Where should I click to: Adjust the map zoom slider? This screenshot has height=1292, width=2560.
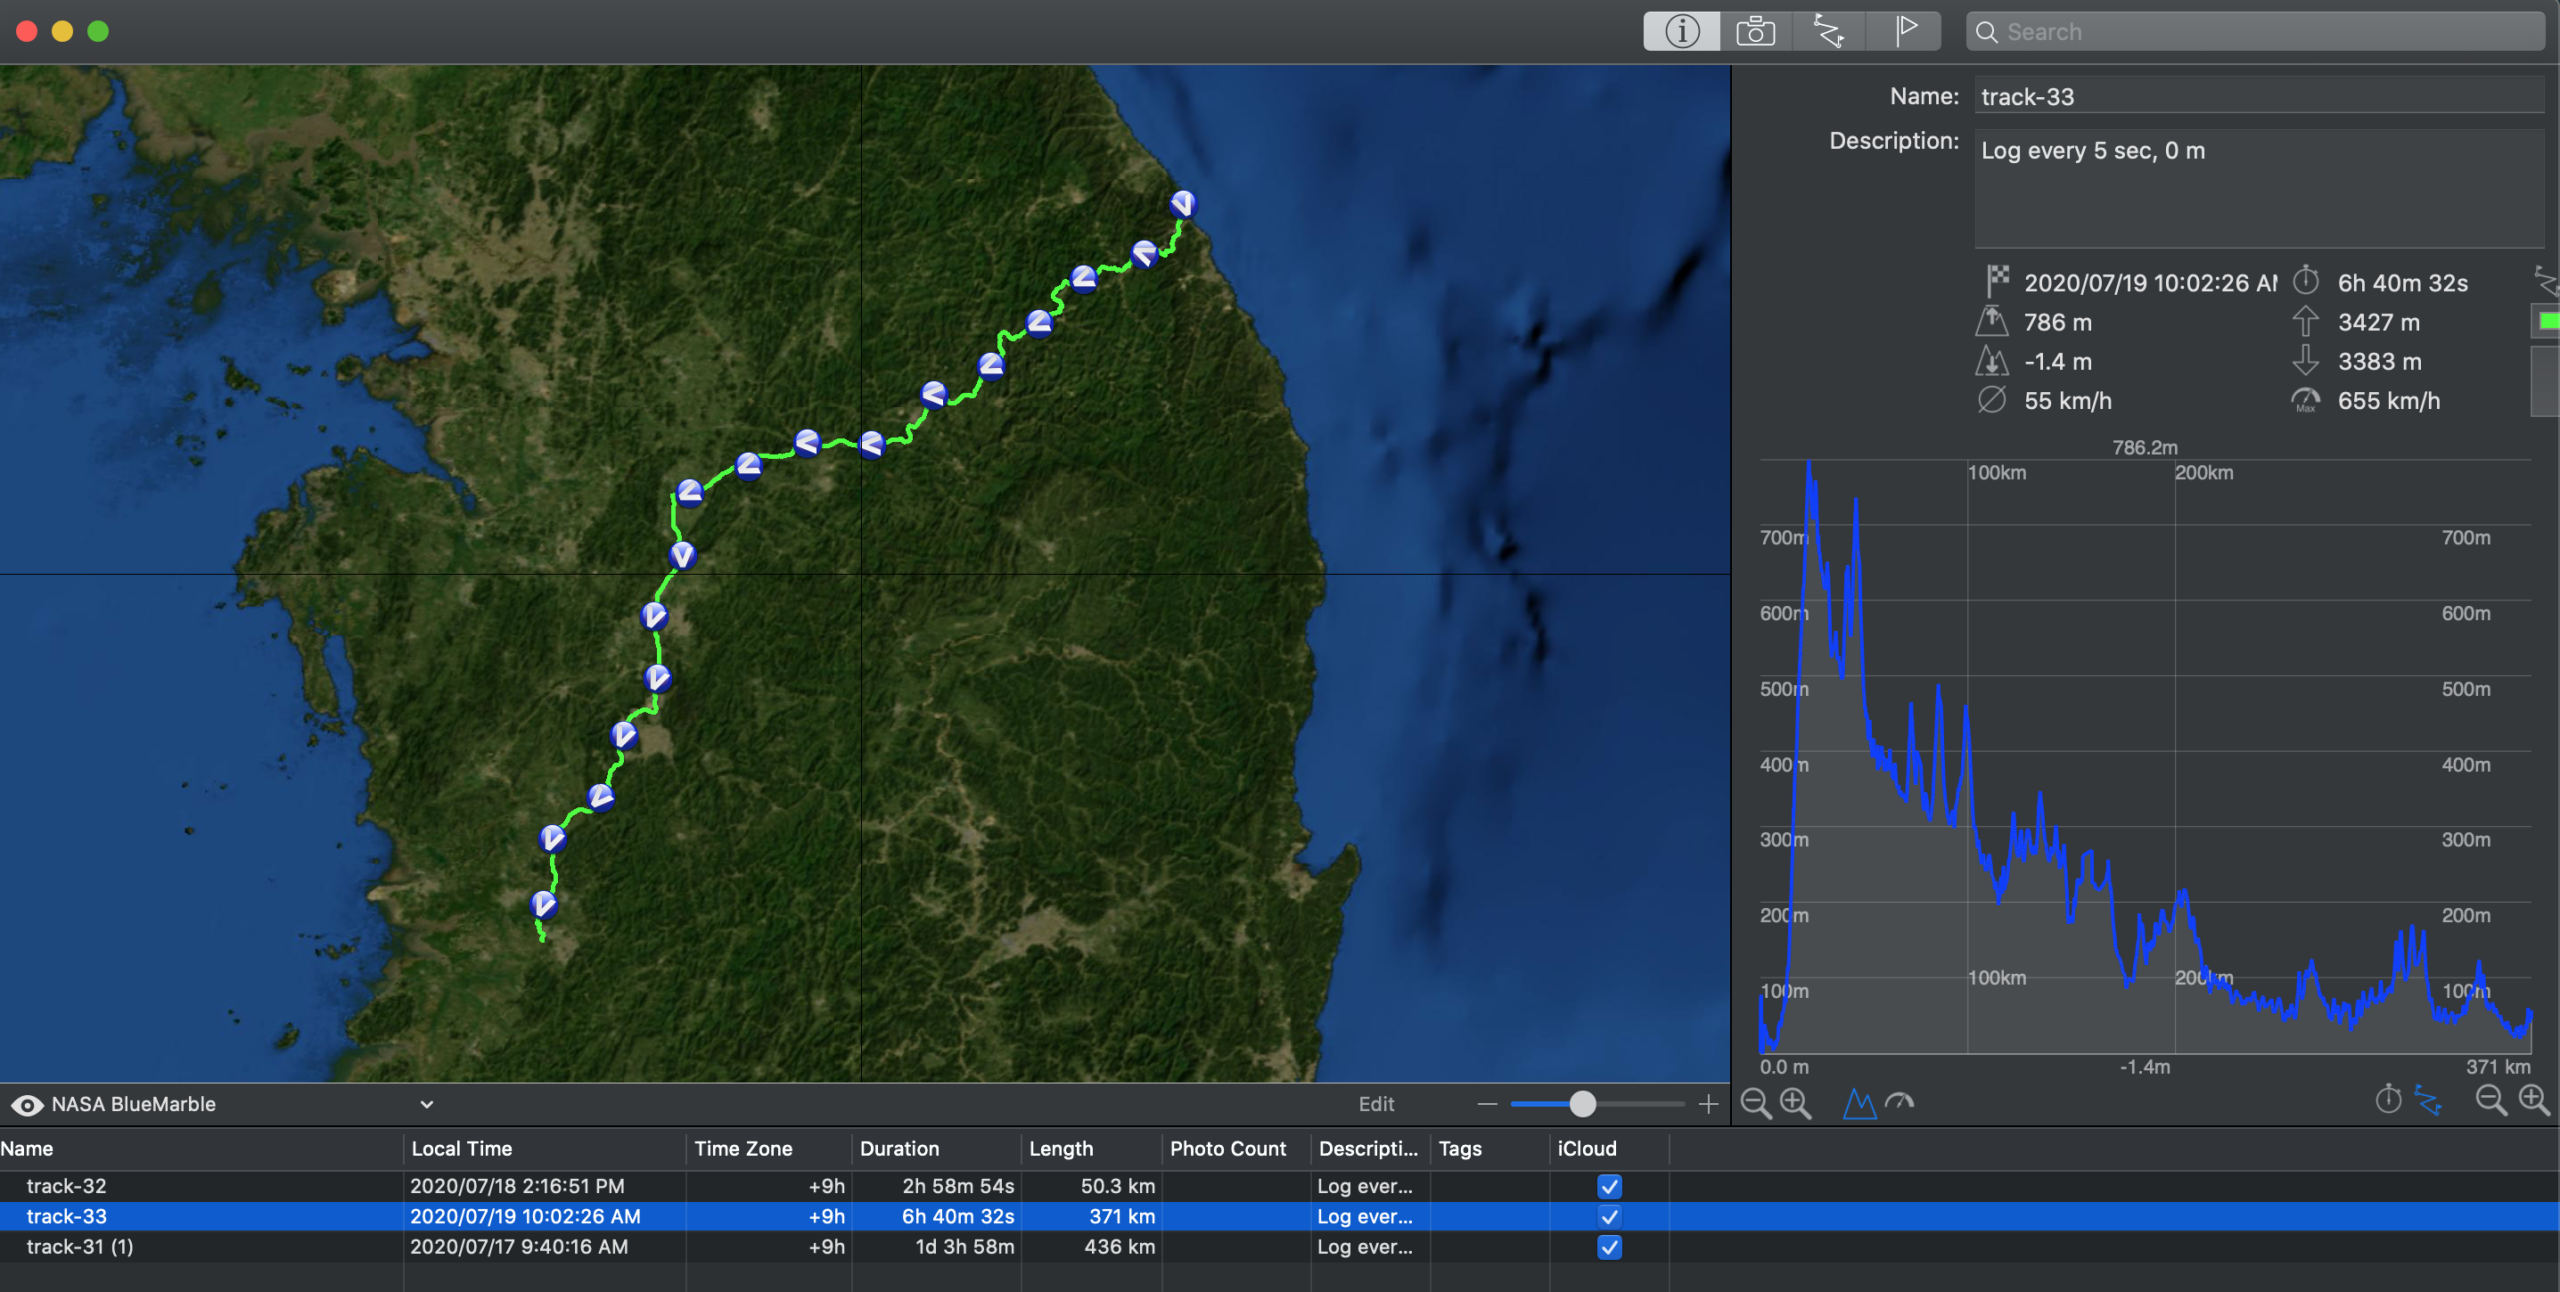[1582, 1104]
